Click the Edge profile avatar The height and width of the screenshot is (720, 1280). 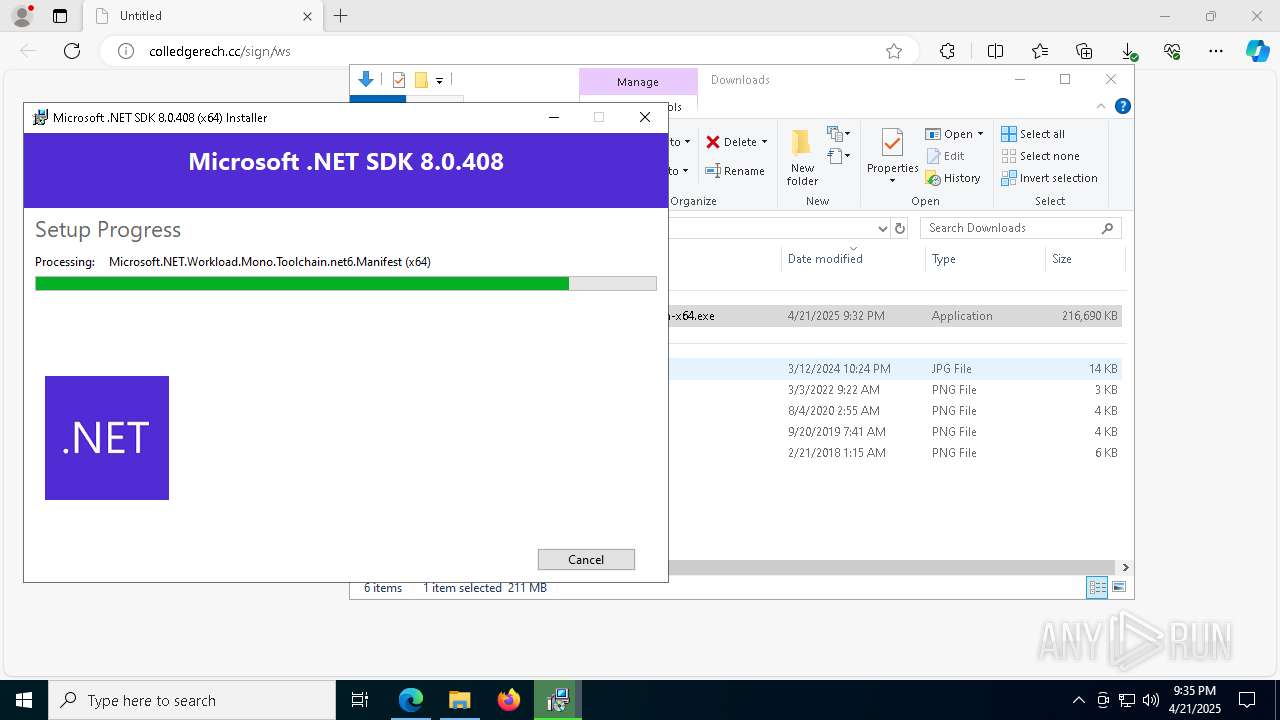(22, 16)
